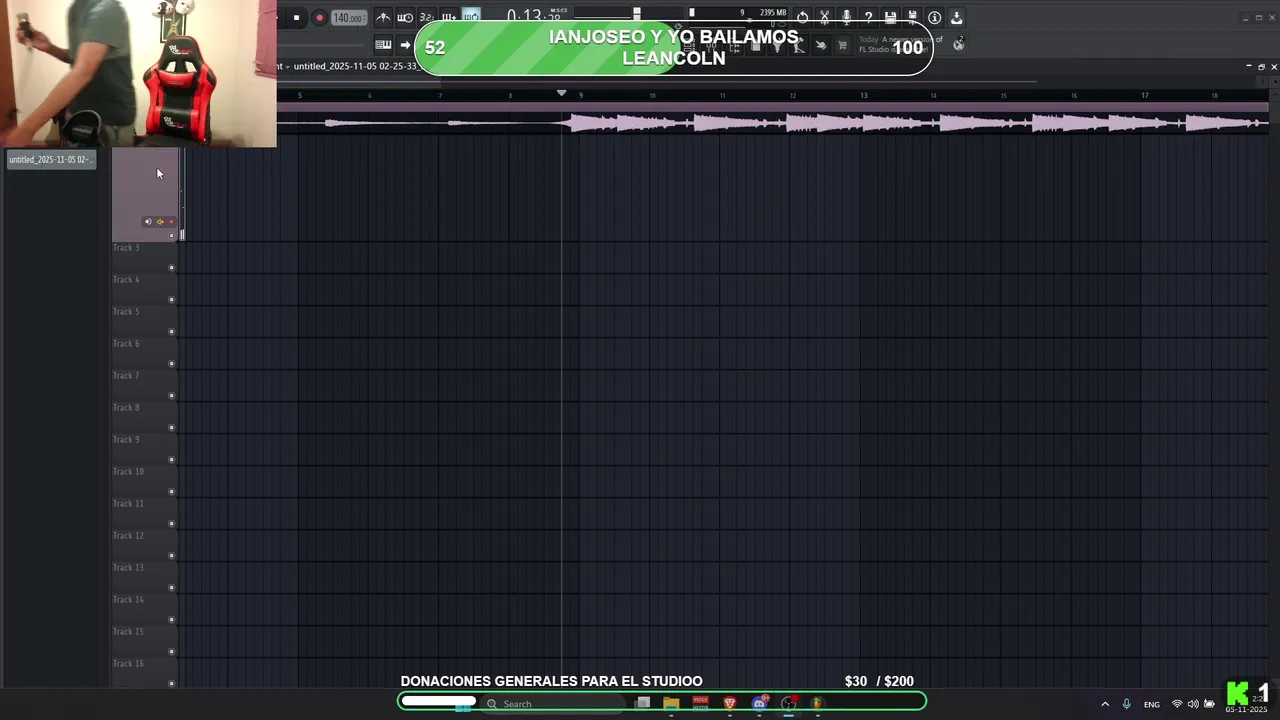Mute Track 6

pyautogui.click(x=171, y=364)
